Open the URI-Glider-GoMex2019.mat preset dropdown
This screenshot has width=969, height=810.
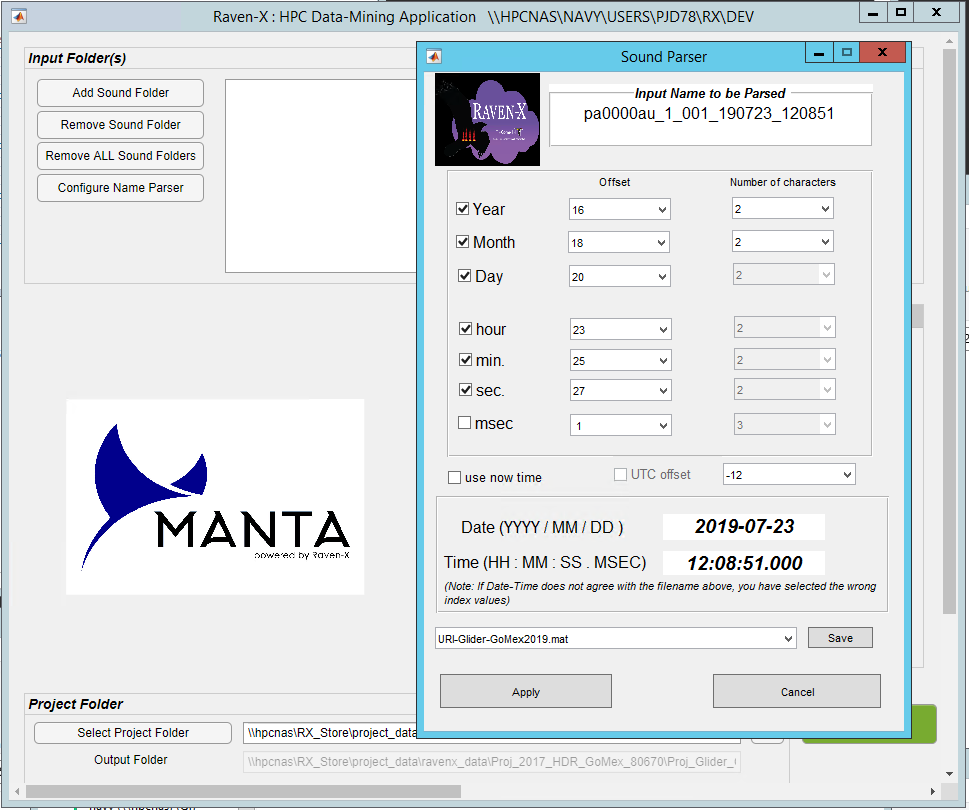tap(616, 639)
